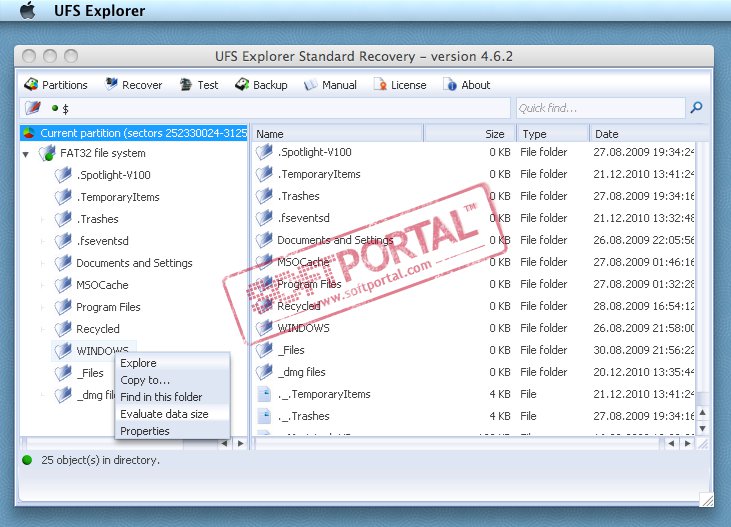This screenshot has width=731, height=527.
Task: Click the About info icon
Action: click(450, 84)
